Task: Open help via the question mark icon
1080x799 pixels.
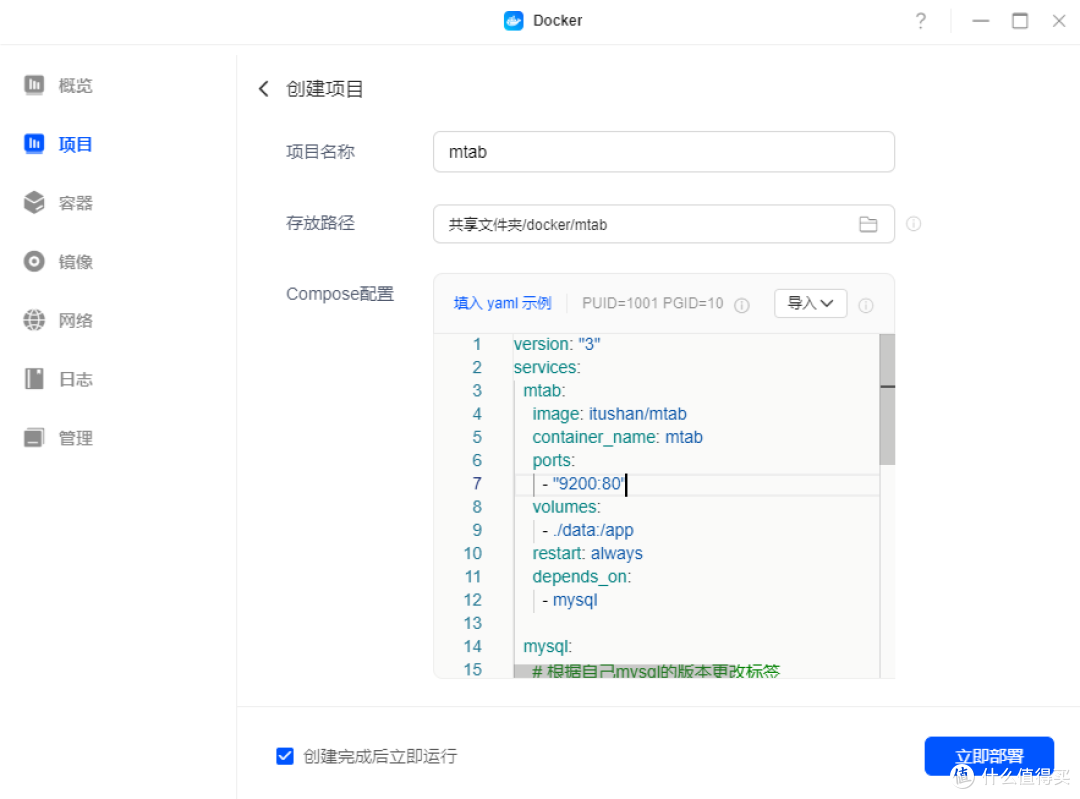Action: click(920, 20)
